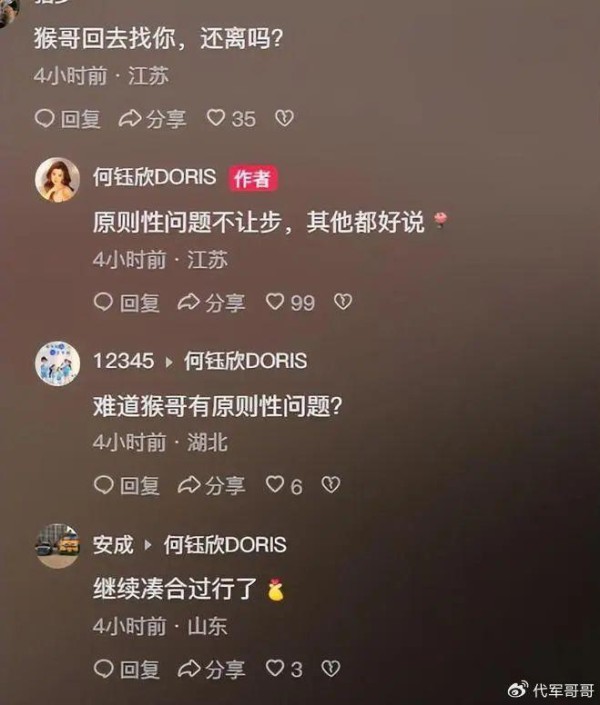Dislike 安成's comment with broken heart

[x=331, y=669]
